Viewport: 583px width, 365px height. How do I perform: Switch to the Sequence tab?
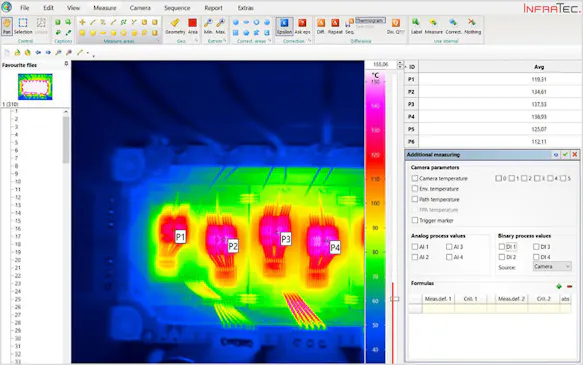pyautogui.click(x=177, y=8)
